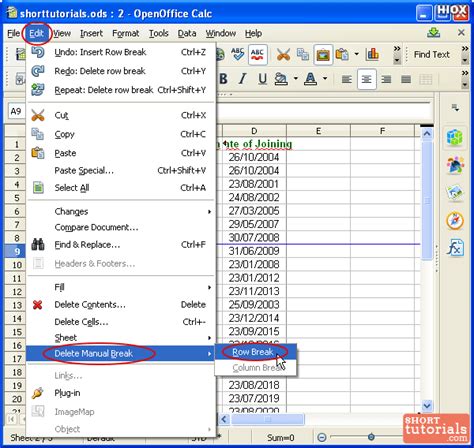
Task: Choose Delete Cells menu entry
Action: 120,322
